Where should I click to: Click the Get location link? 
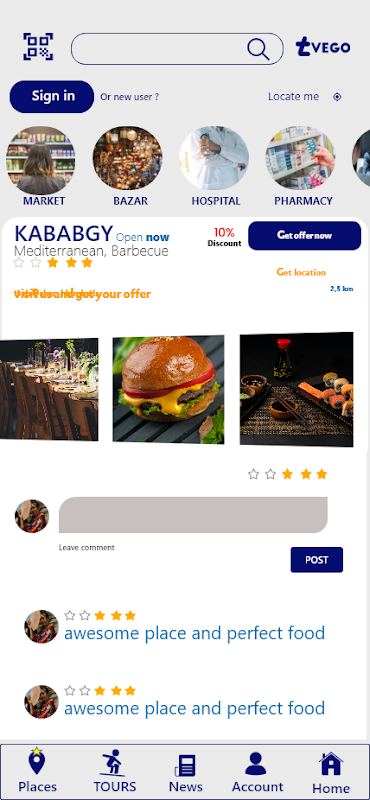click(x=301, y=272)
